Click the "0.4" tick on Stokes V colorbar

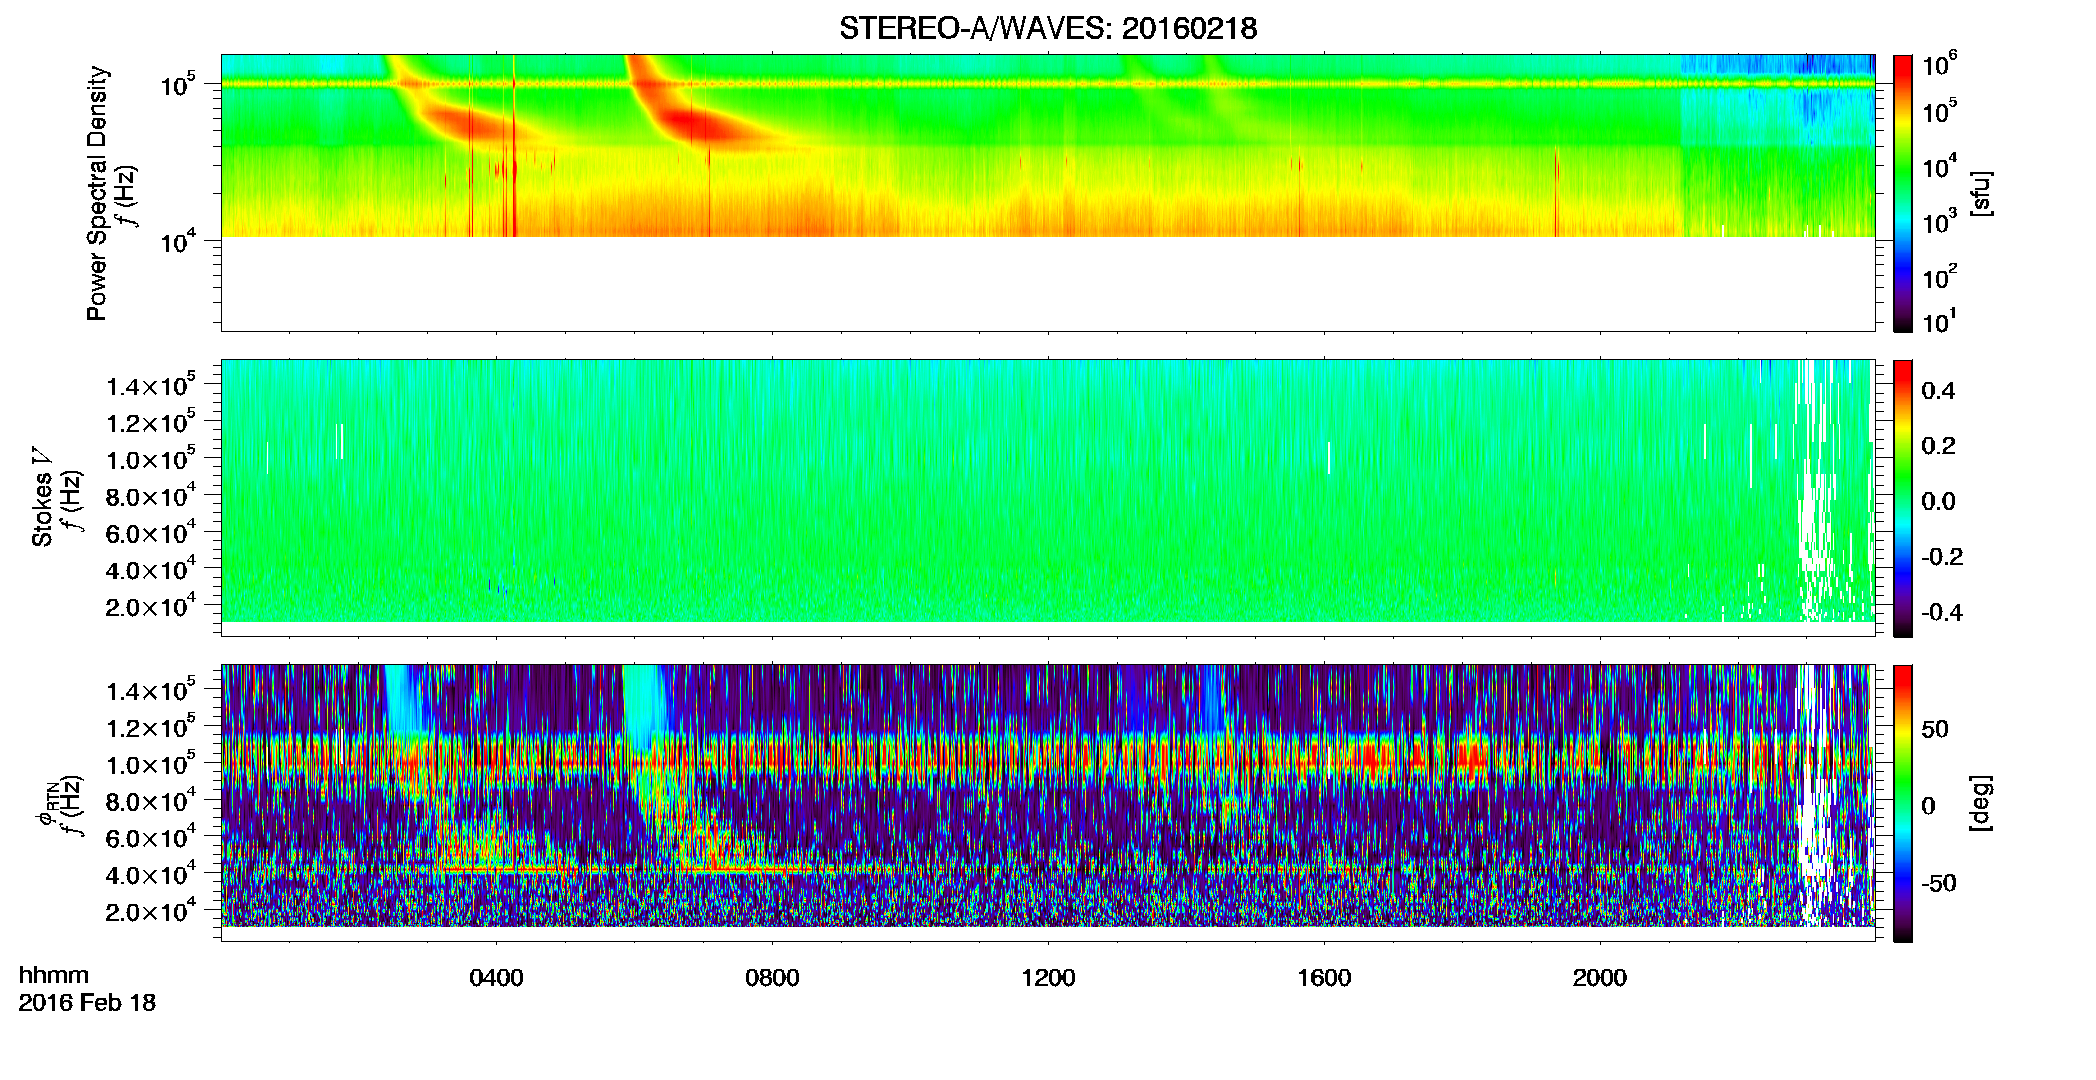[x=1938, y=391]
